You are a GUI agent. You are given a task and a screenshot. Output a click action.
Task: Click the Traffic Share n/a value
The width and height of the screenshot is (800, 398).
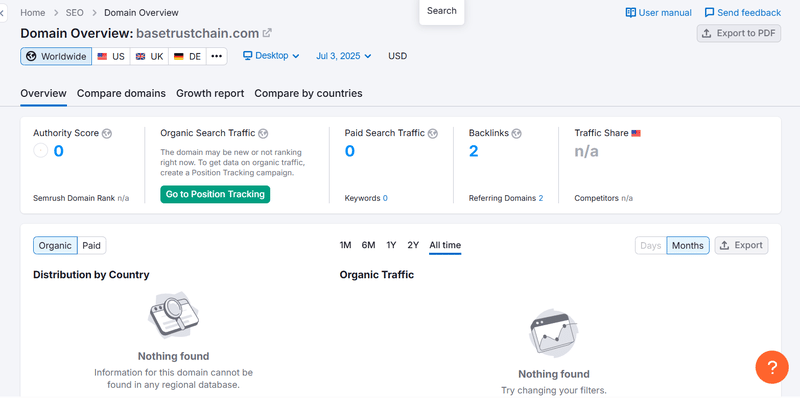(x=587, y=151)
